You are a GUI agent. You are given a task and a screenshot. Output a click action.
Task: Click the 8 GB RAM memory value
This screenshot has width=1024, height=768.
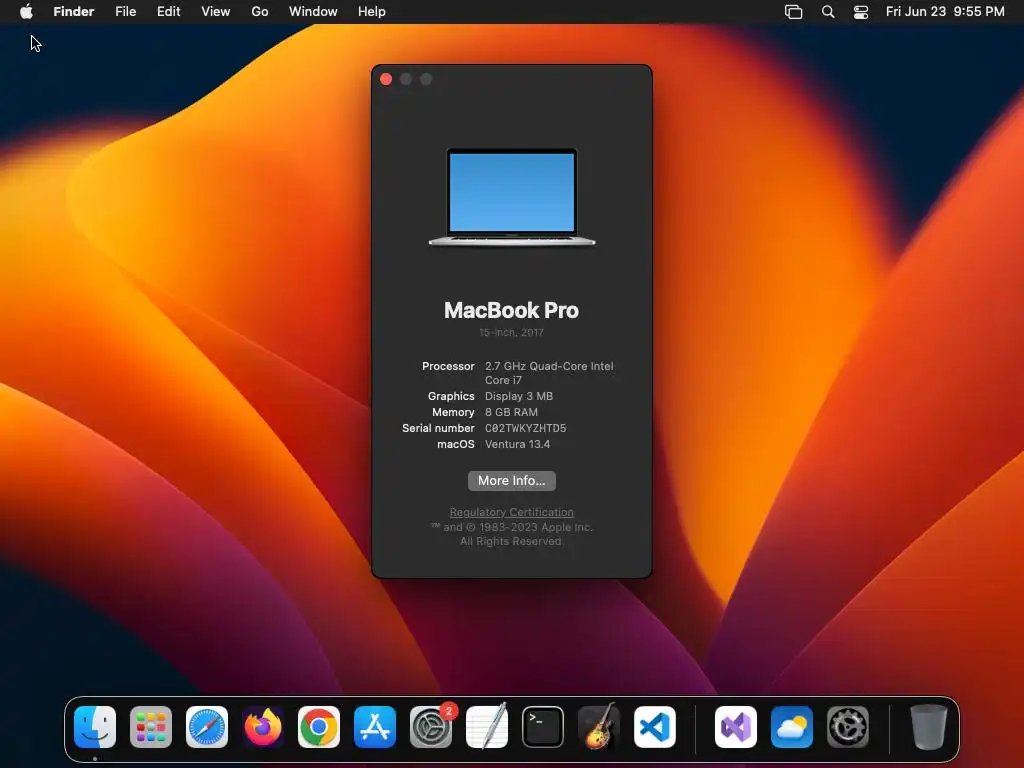click(x=511, y=412)
